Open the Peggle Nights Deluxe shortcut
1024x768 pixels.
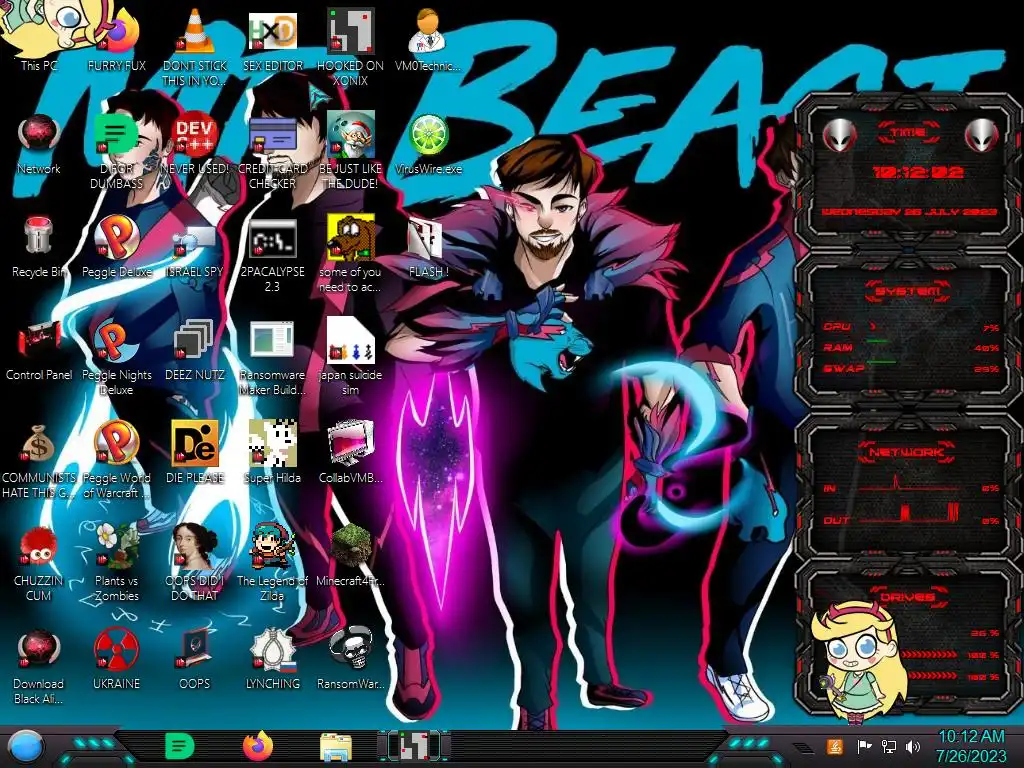tap(117, 357)
